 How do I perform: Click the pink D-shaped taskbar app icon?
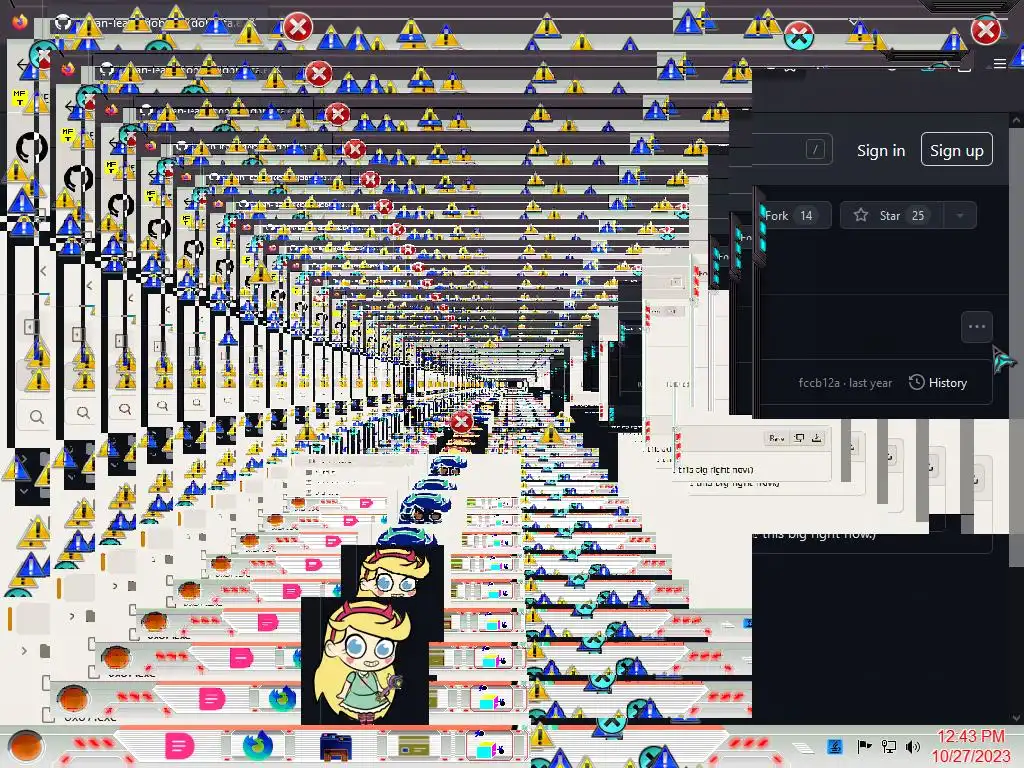point(179,746)
